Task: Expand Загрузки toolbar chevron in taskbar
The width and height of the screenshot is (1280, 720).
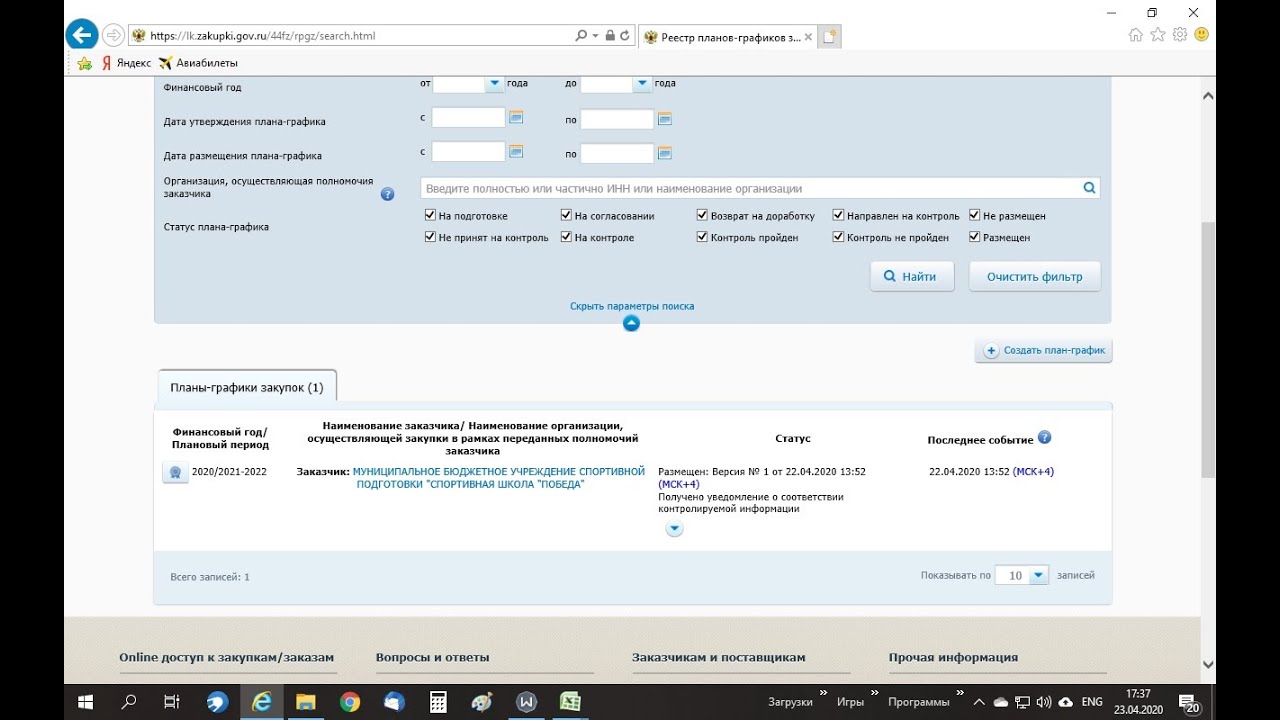Action: (824, 692)
